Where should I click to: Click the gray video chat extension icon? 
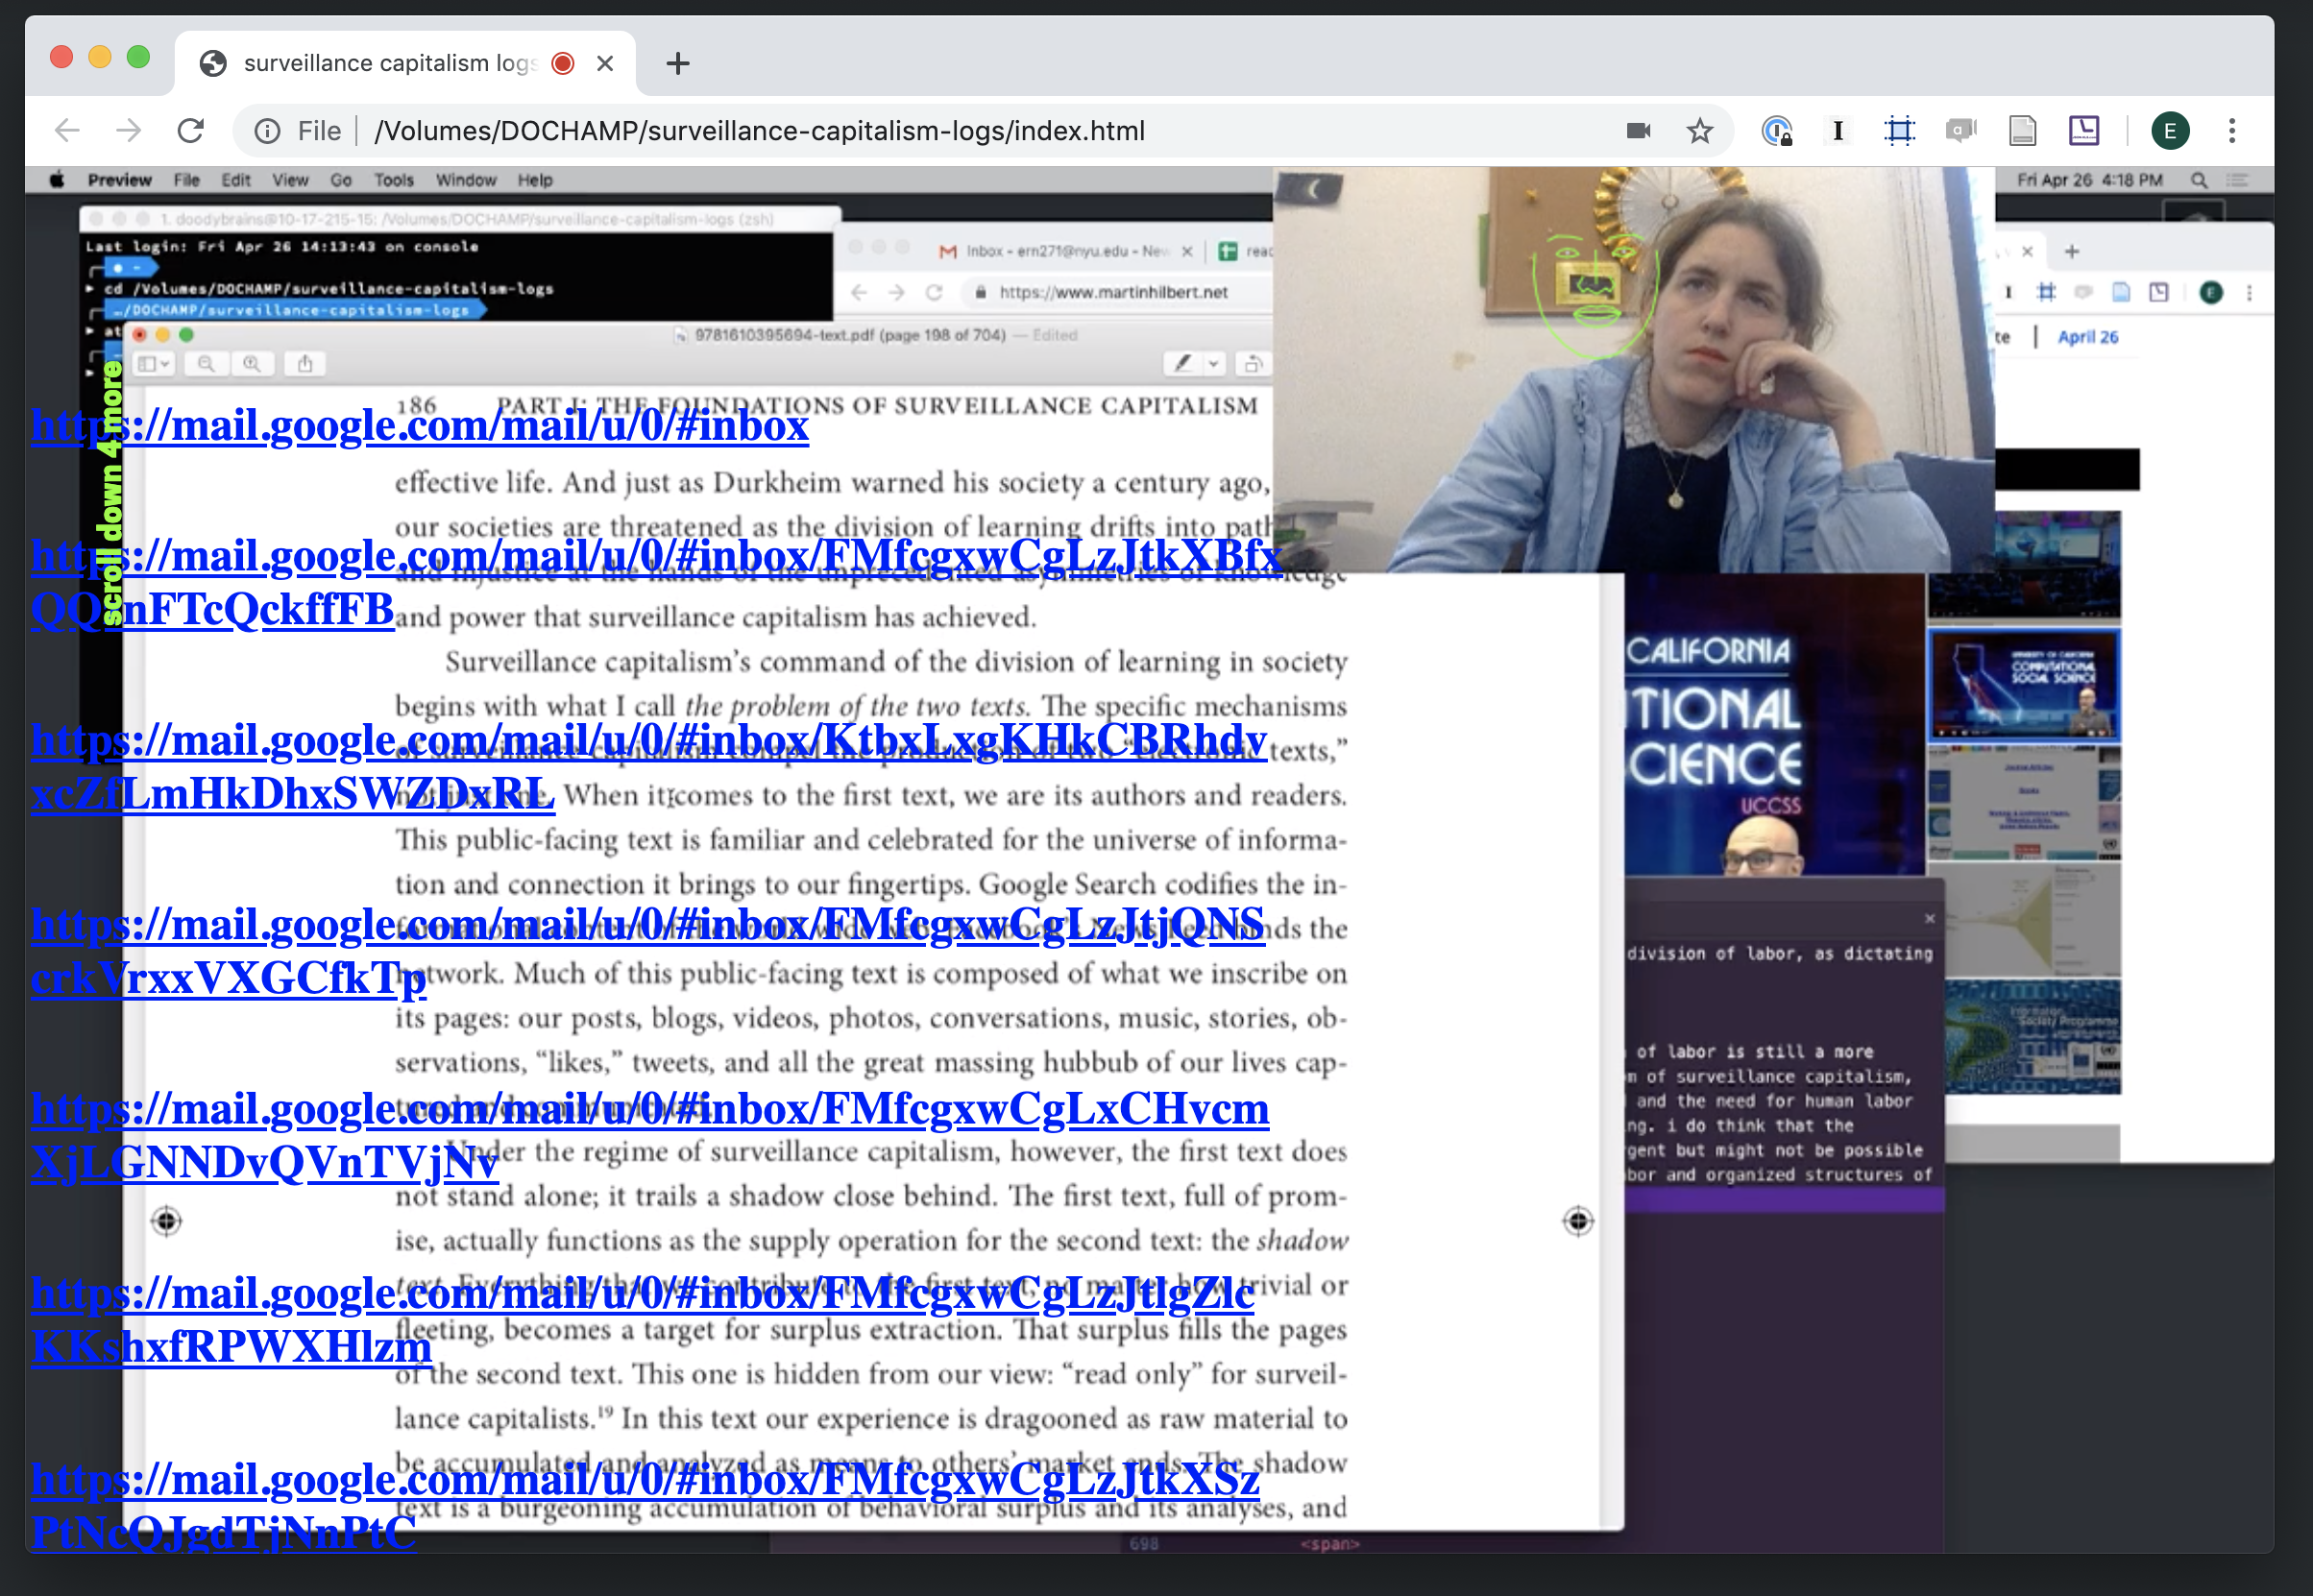(1960, 131)
